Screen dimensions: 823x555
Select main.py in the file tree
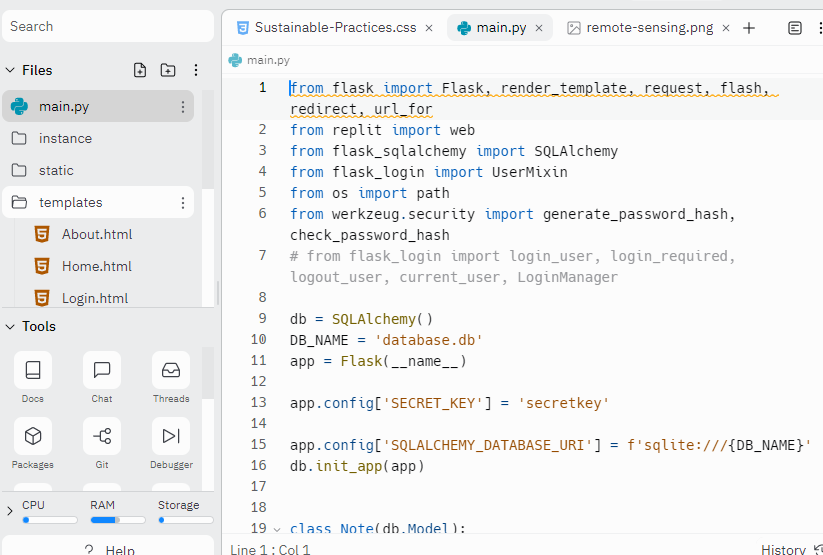[98, 107]
